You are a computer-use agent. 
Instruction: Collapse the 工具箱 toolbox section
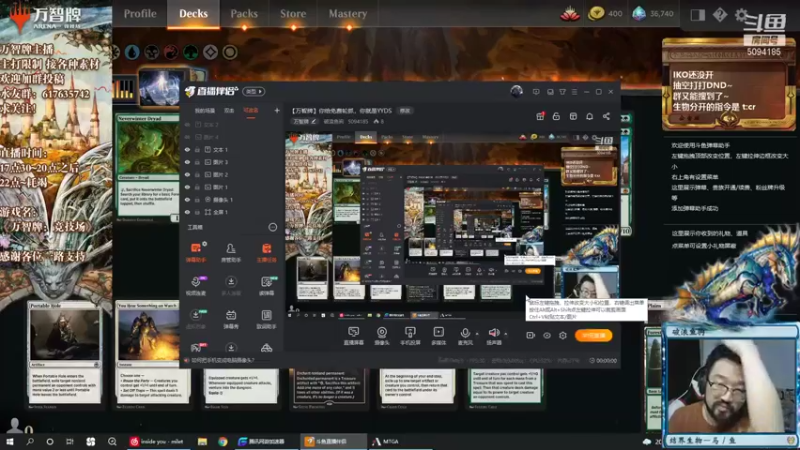[272, 227]
